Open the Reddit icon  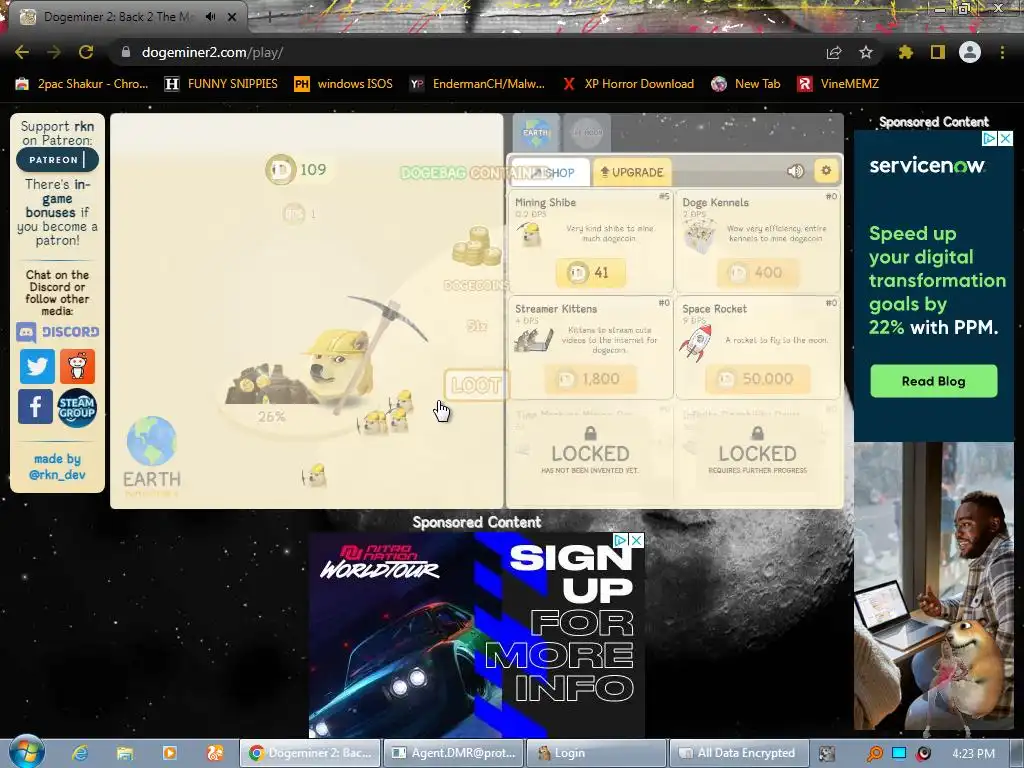[x=77, y=366]
